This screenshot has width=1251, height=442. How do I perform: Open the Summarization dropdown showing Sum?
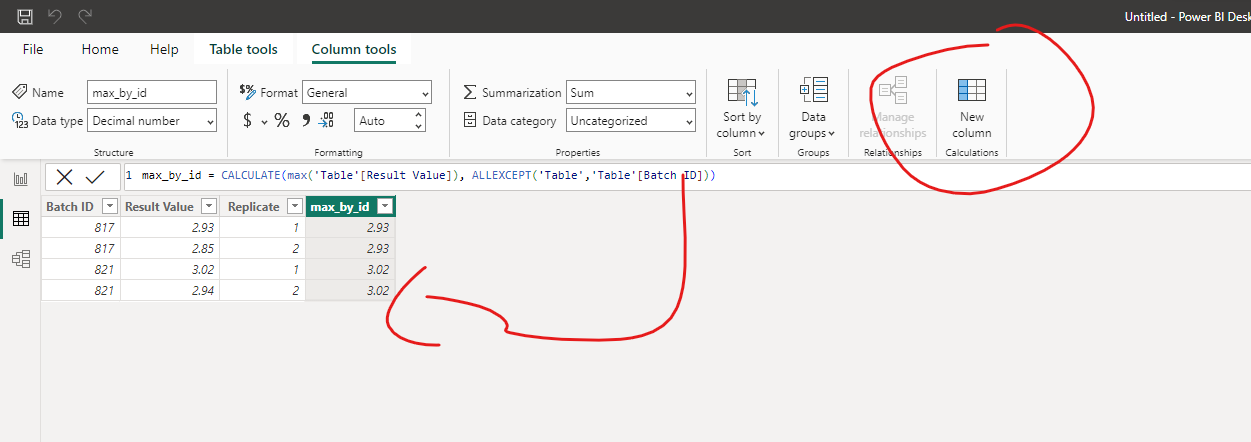(x=631, y=92)
